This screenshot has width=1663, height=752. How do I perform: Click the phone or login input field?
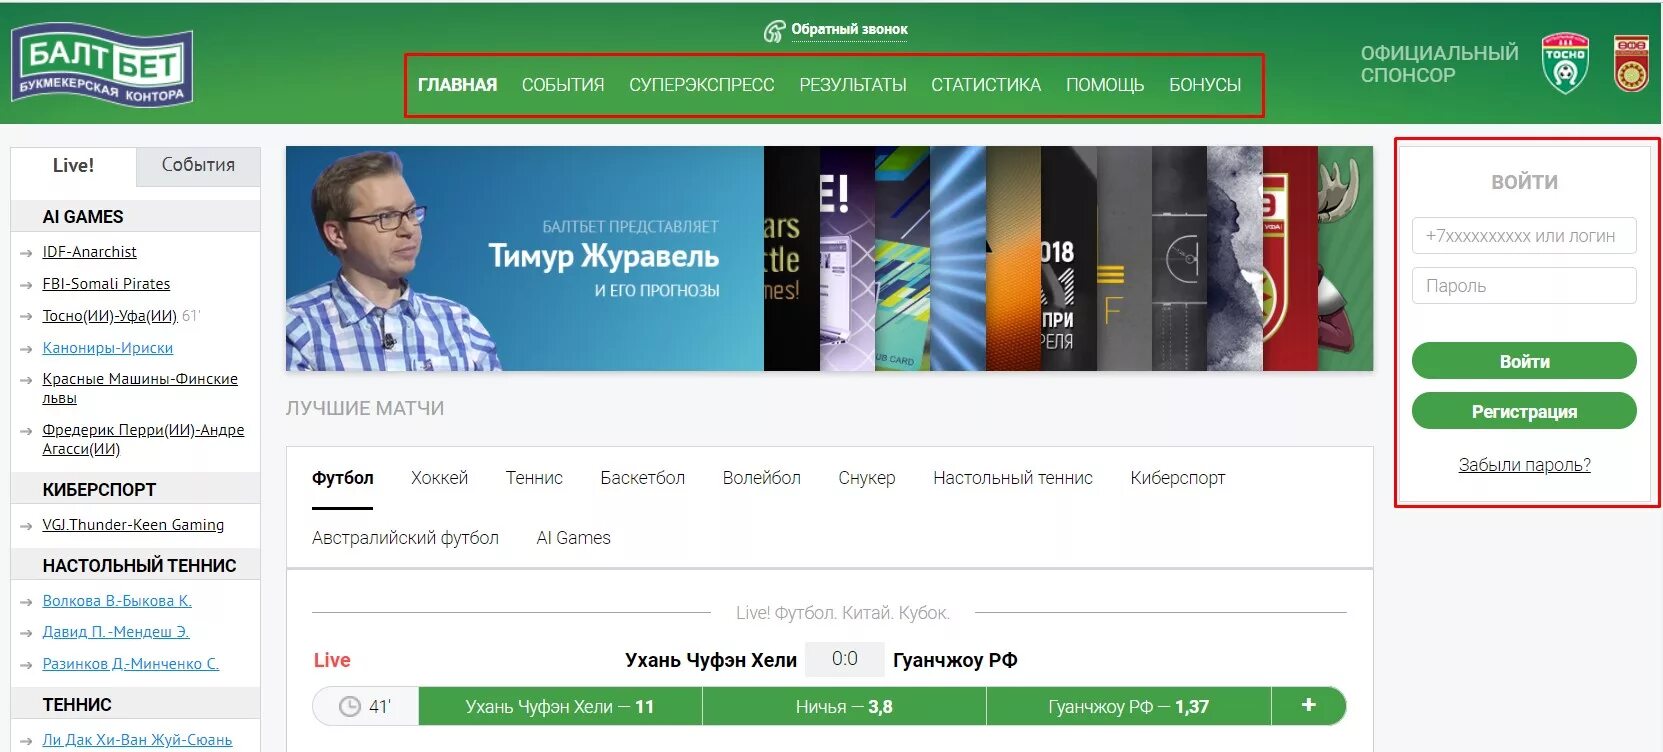[1524, 236]
